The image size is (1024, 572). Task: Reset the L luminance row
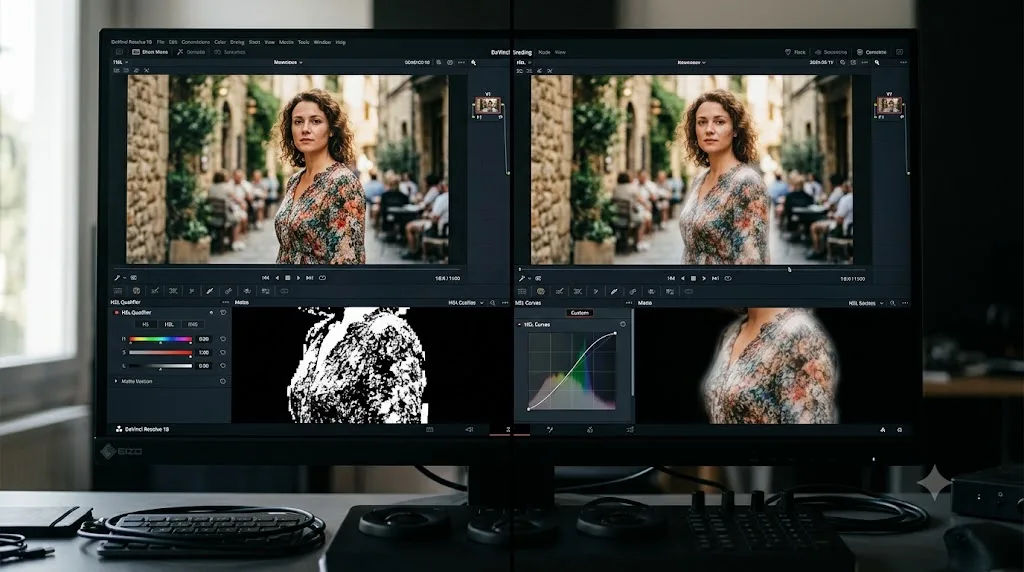223,366
